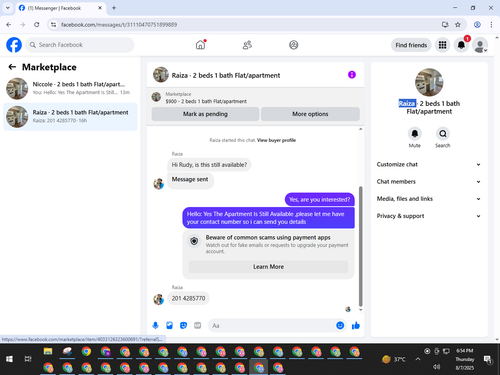500x375 pixels.
Task: Choose a GIF icon
Action: pyautogui.click(x=198, y=325)
